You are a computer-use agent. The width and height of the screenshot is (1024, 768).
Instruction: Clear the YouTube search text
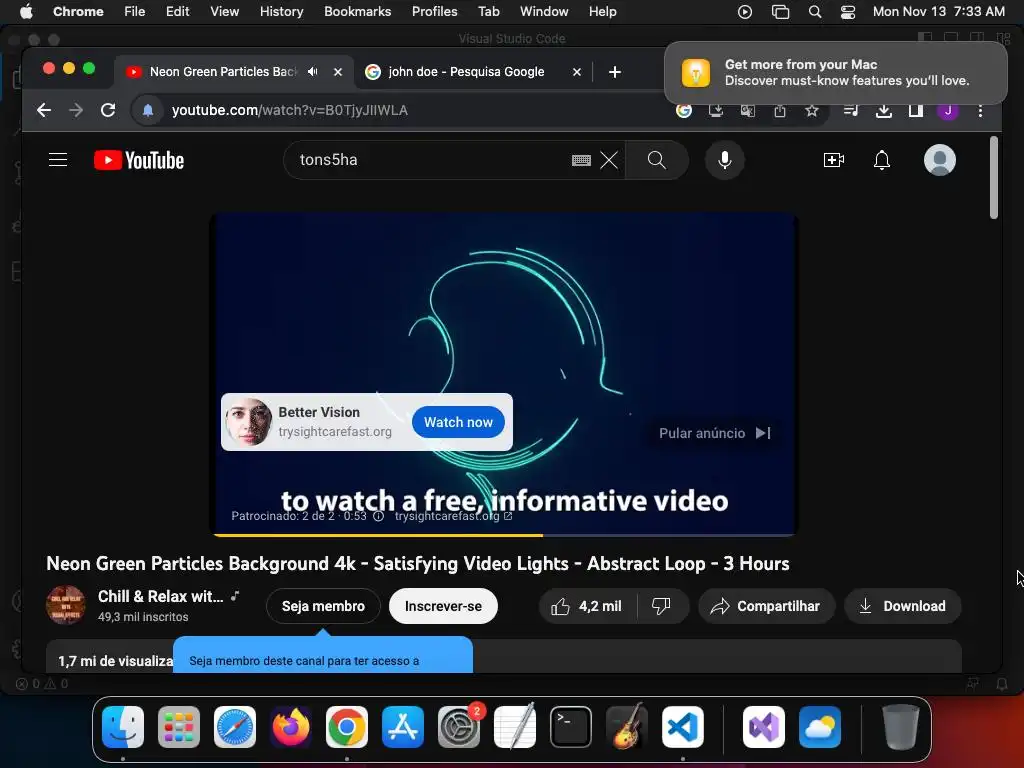(609, 160)
